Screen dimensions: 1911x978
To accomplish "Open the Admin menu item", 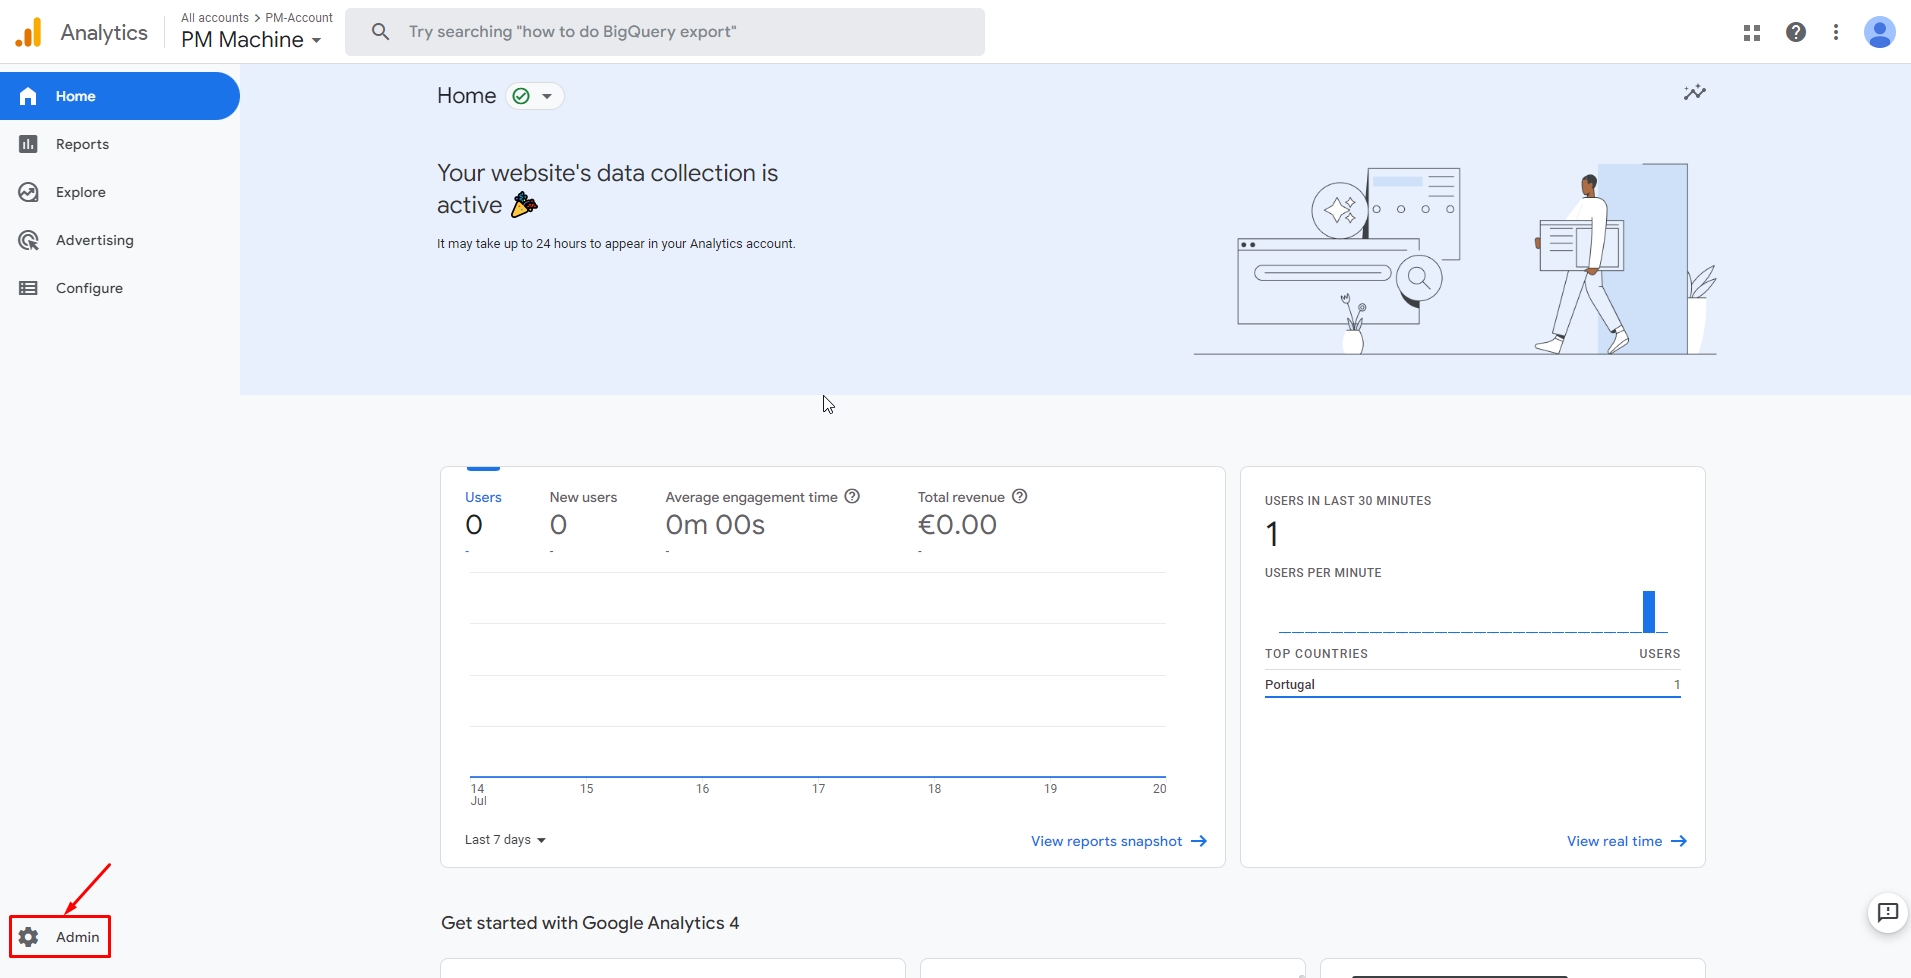I will tap(60, 937).
